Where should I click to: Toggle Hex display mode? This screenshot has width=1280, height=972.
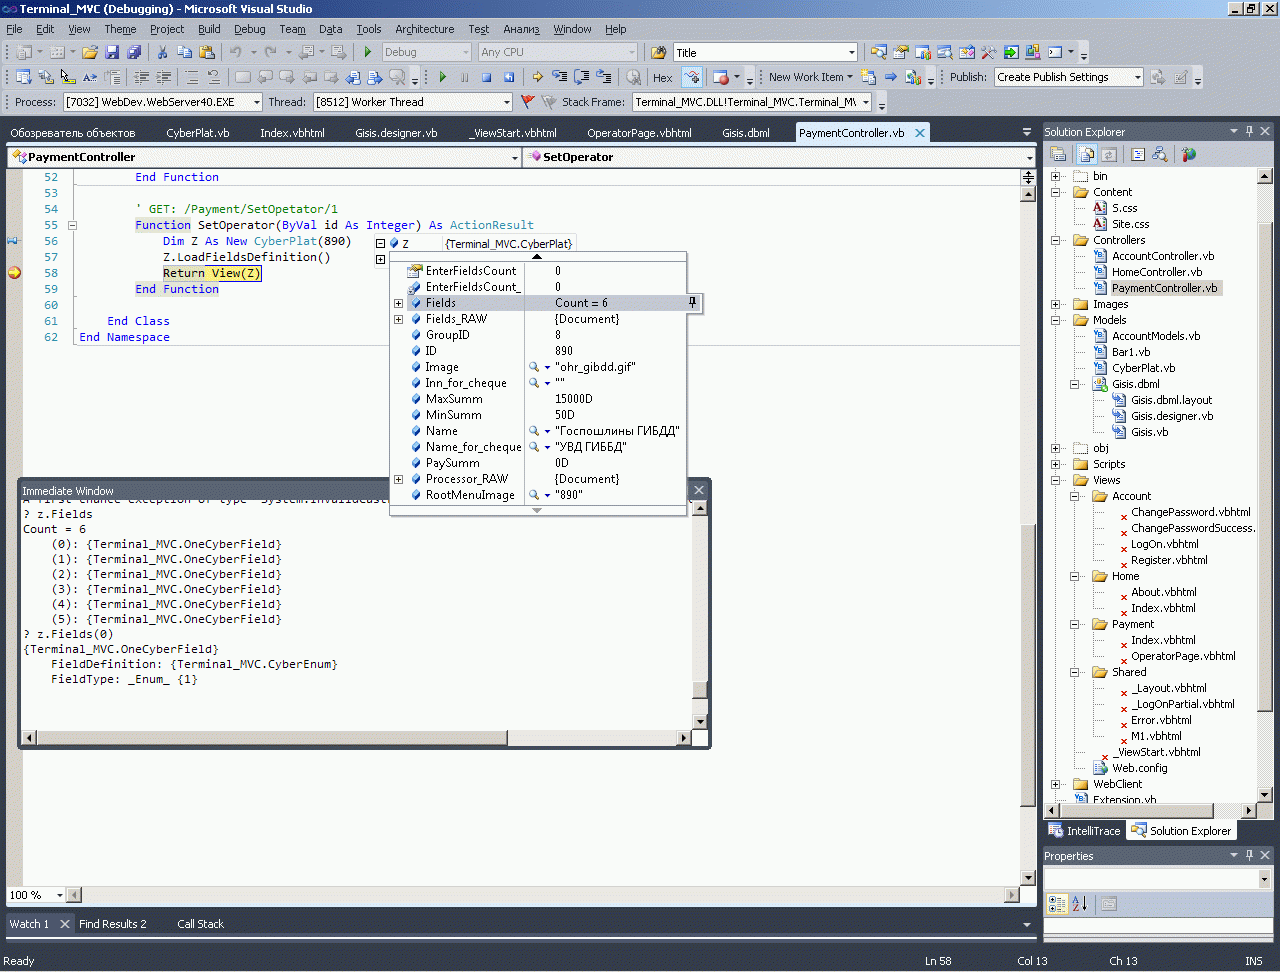(x=662, y=77)
